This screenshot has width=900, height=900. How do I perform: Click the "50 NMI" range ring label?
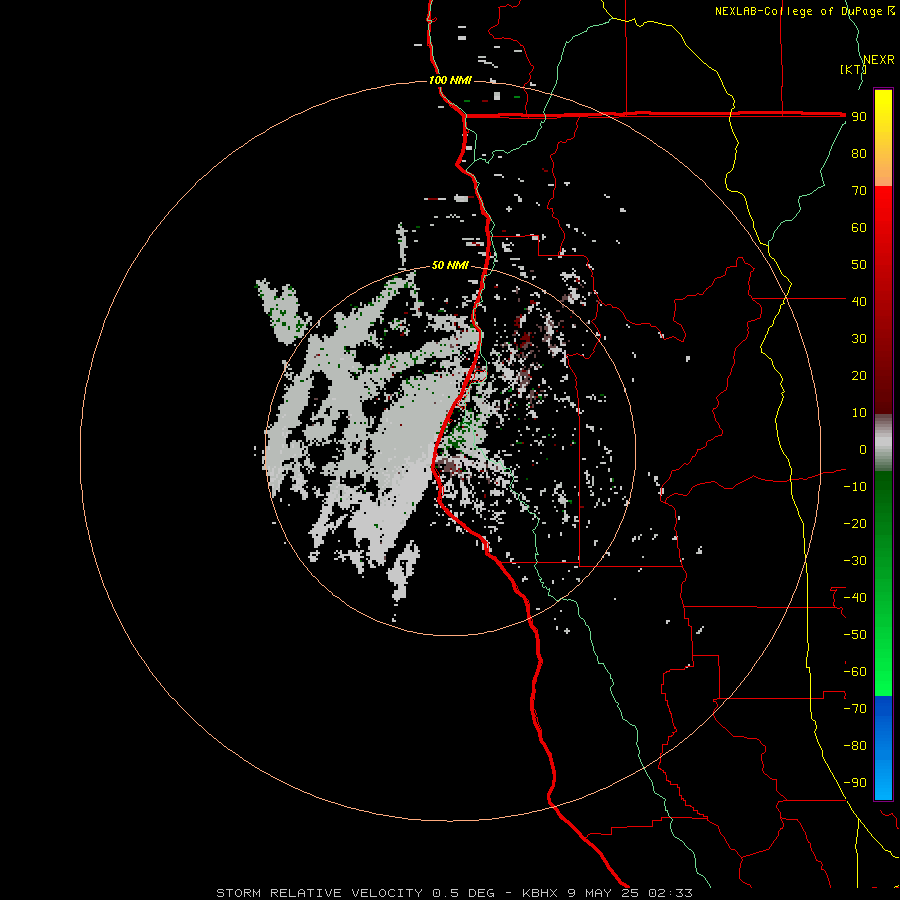click(450, 265)
